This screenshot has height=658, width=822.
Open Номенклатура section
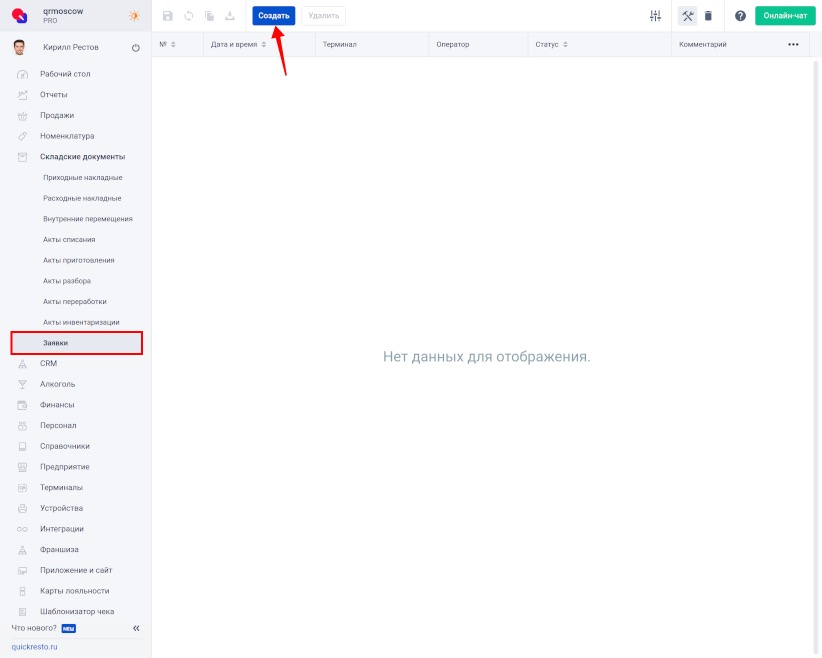point(67,136)
